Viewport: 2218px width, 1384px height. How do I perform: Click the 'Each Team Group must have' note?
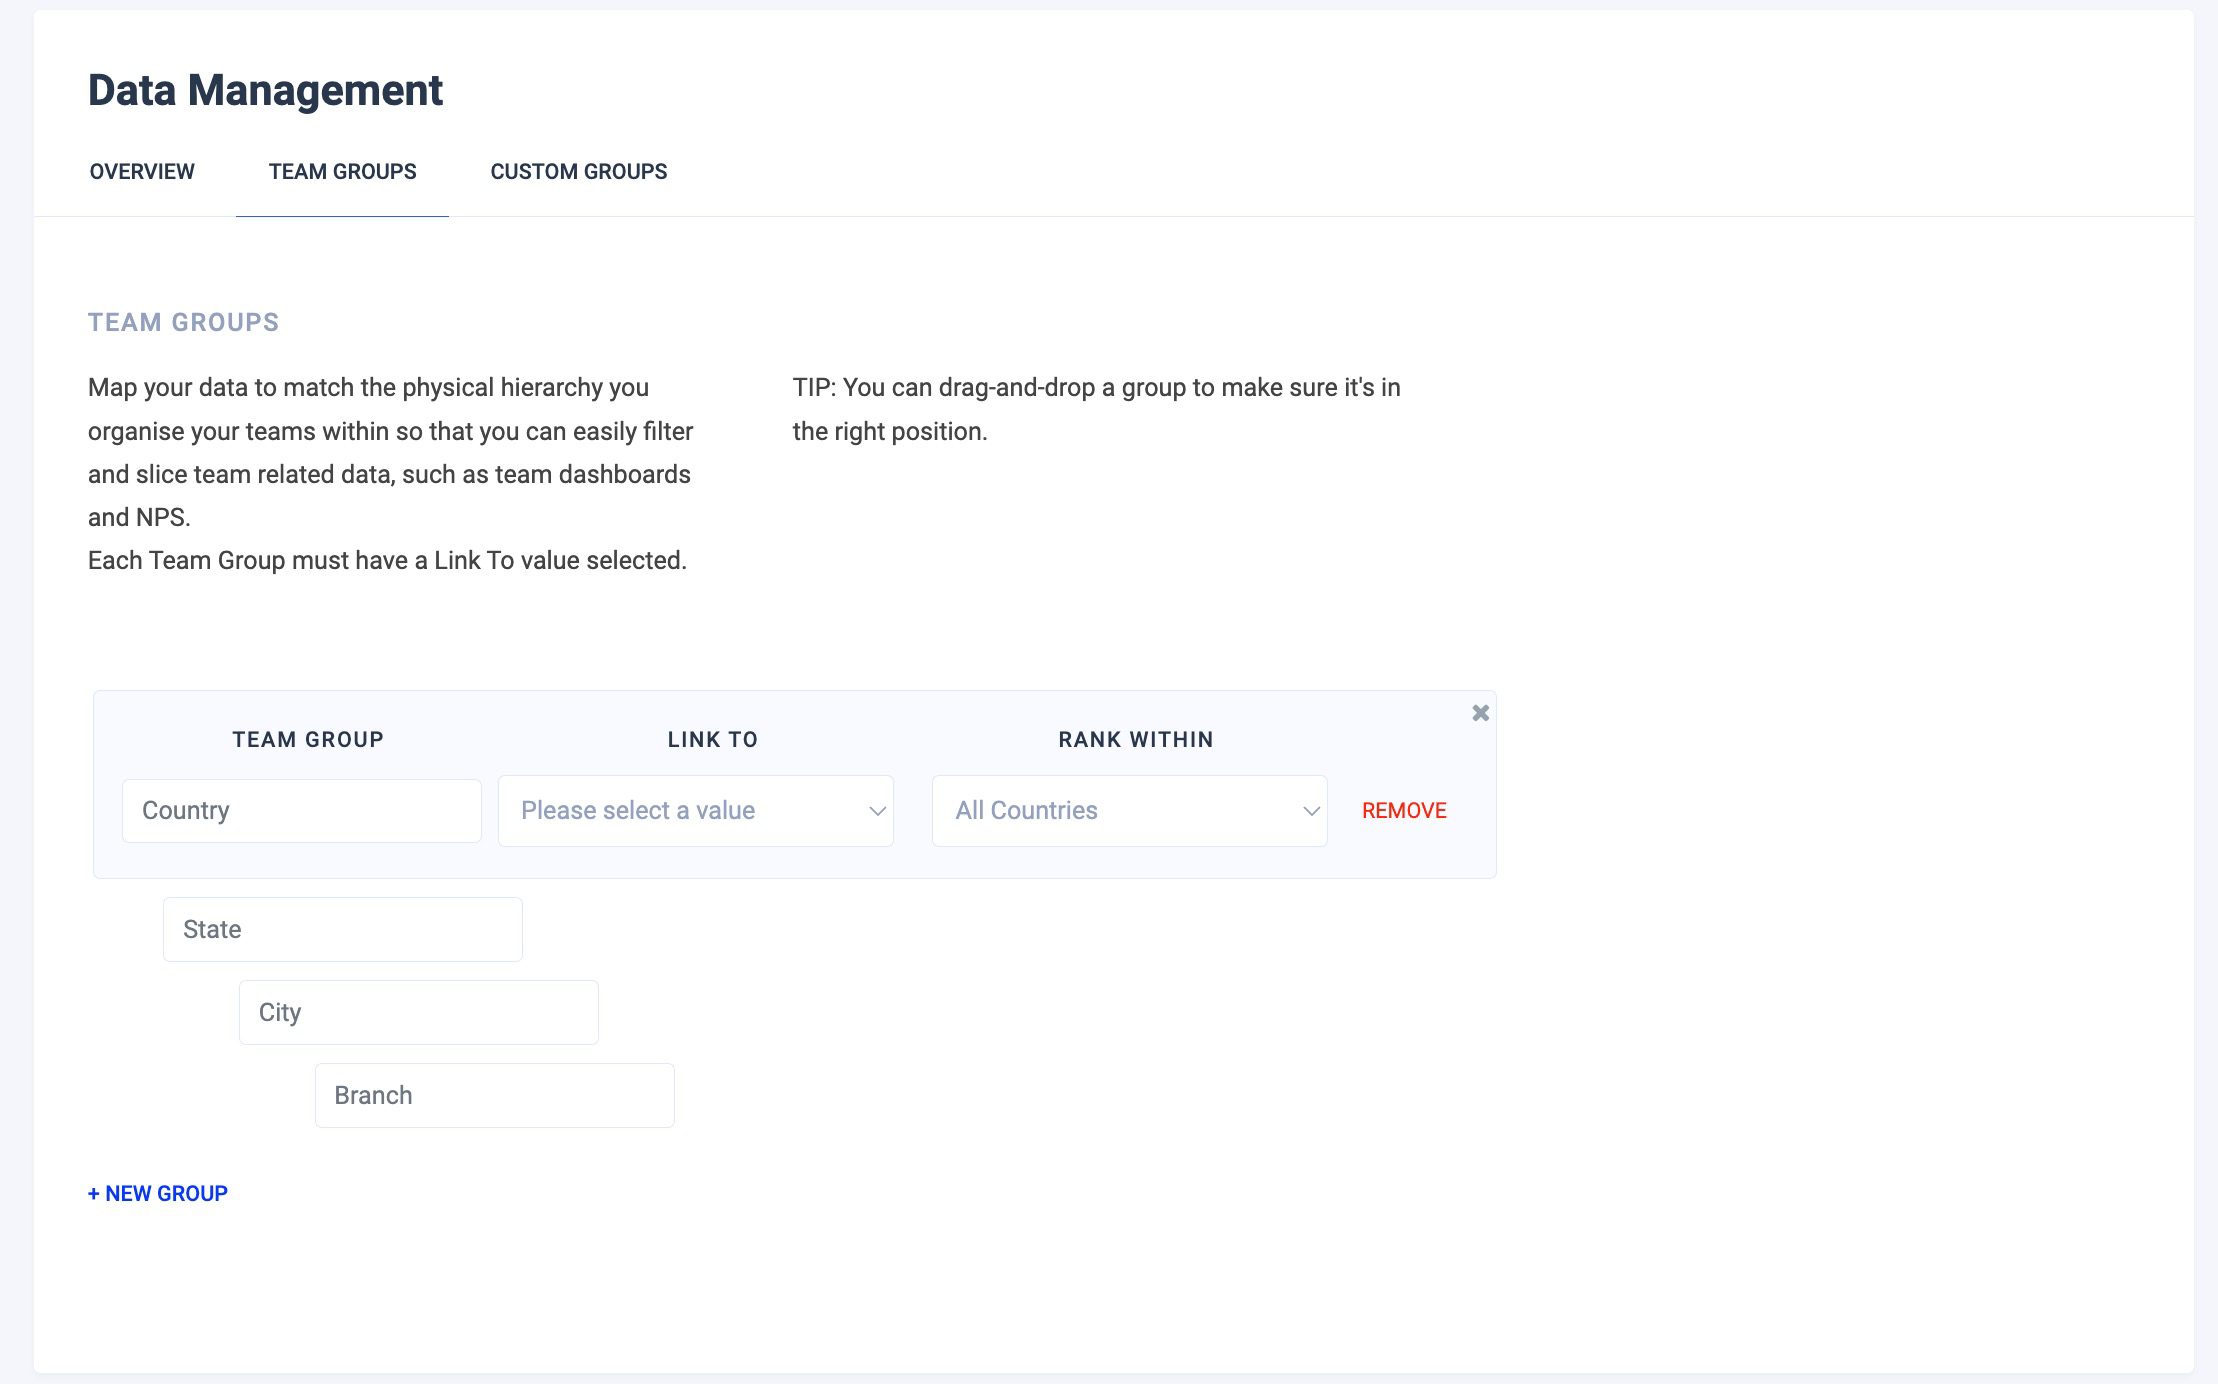click(x=387, y=561)
